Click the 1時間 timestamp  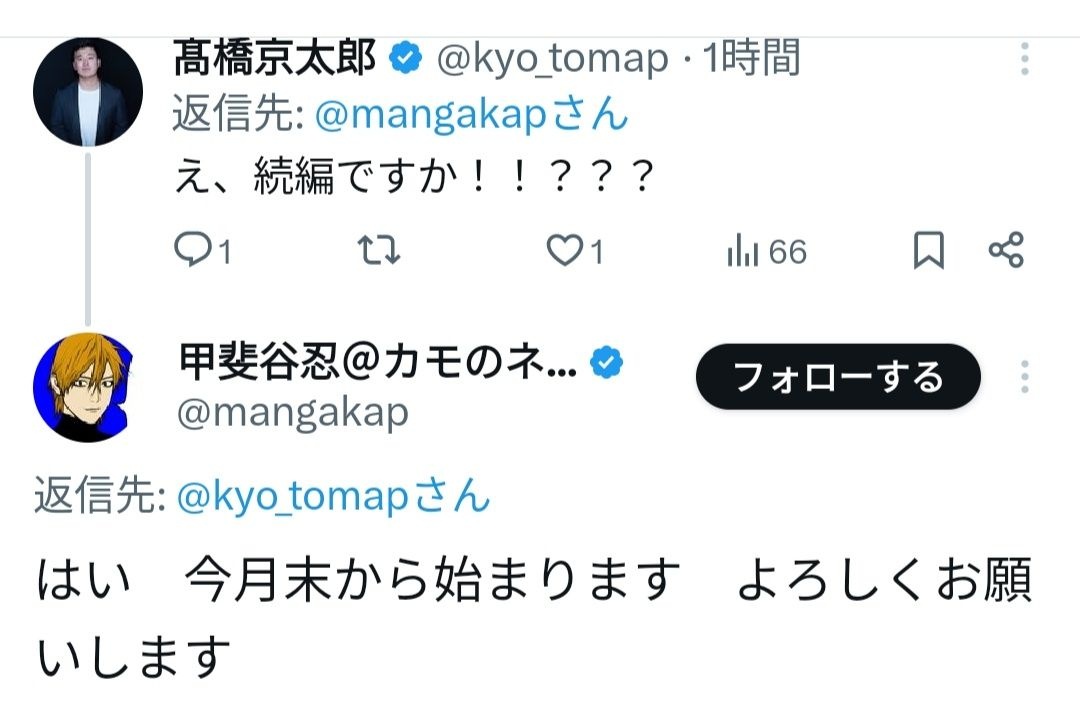[752, 60]
